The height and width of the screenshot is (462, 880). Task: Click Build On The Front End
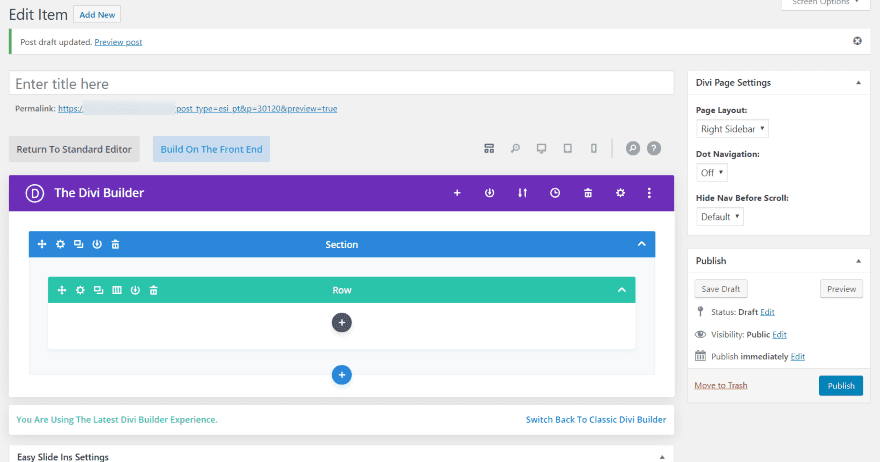212,149
